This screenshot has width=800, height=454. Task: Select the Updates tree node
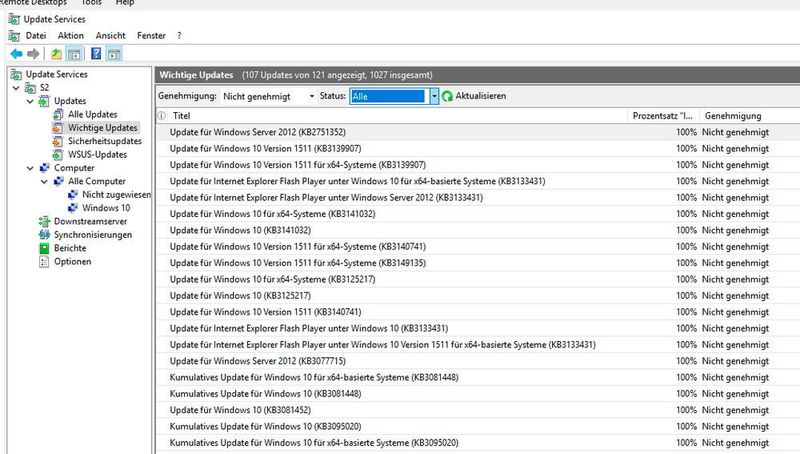(70, 101)
